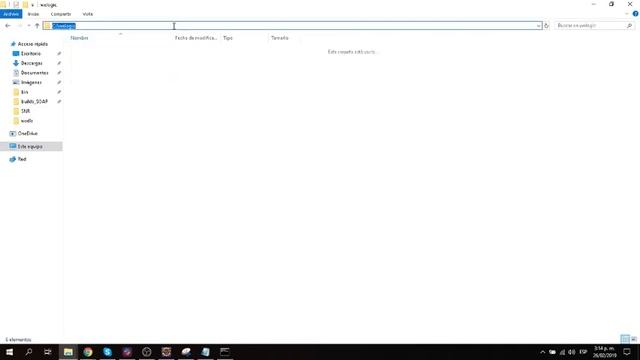Open the Inicio ribbon tab

click(33, 14)
